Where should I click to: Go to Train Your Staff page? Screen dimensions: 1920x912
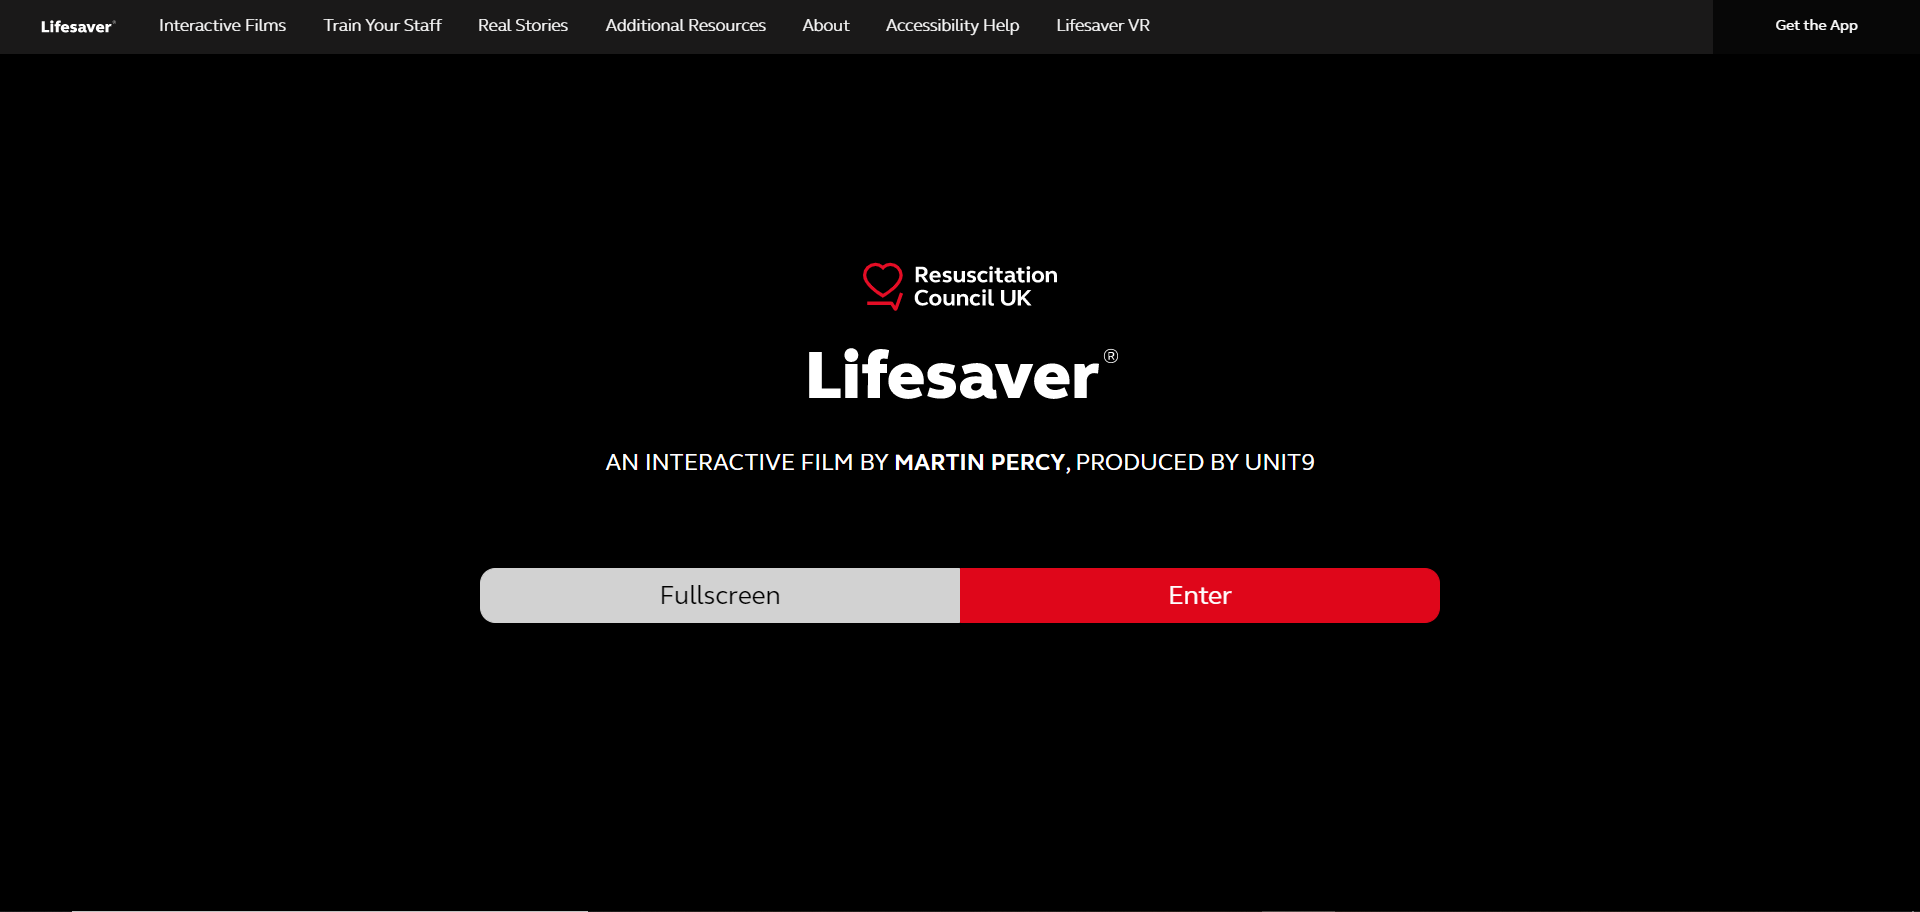click(x=382, y=25)
